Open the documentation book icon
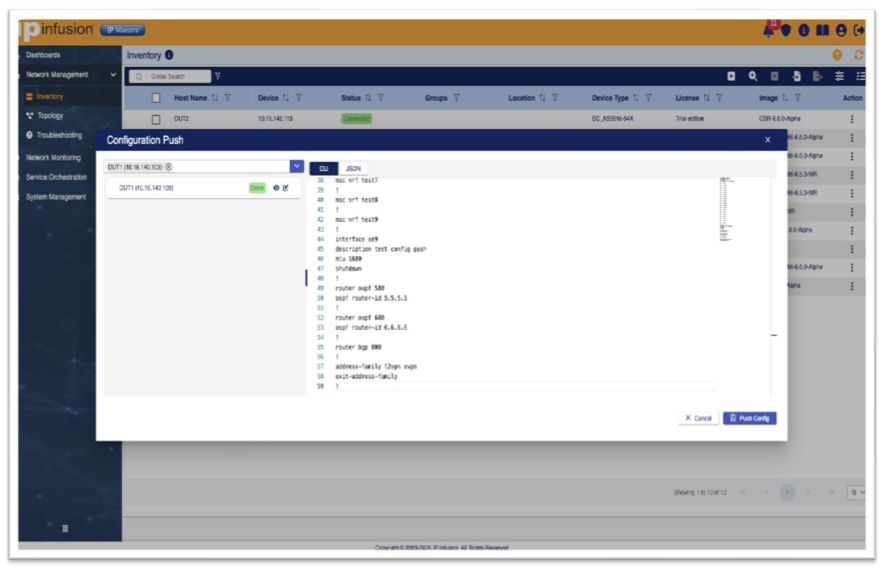Image resolution: width=888 pixels, height=576 pixels. pyautogui.click(x=822, y=30)
